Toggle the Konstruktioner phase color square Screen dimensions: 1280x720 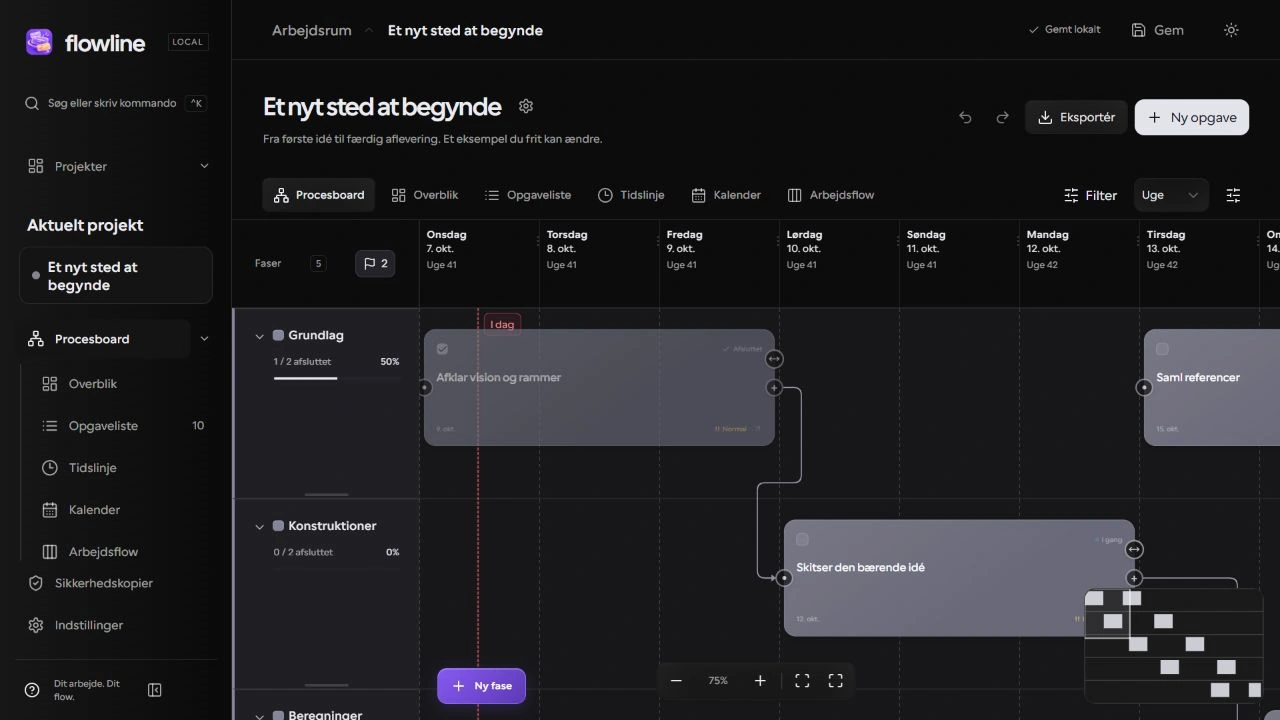(278, 526)
